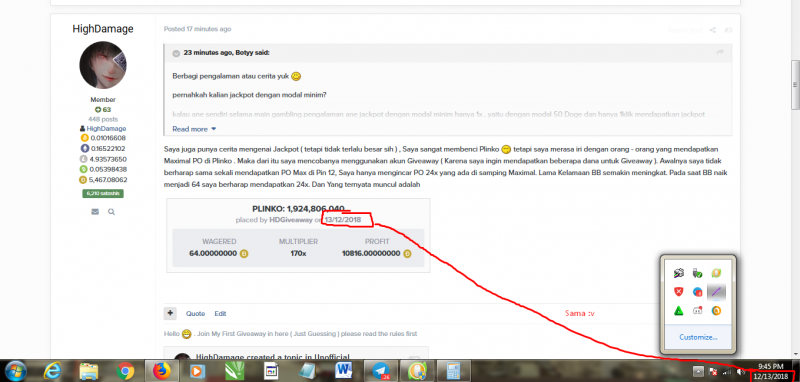The width and height of the screenshot is (800, 382).
Task: Launch Internet Explorer from the taskbar
Action: [53, 371]
